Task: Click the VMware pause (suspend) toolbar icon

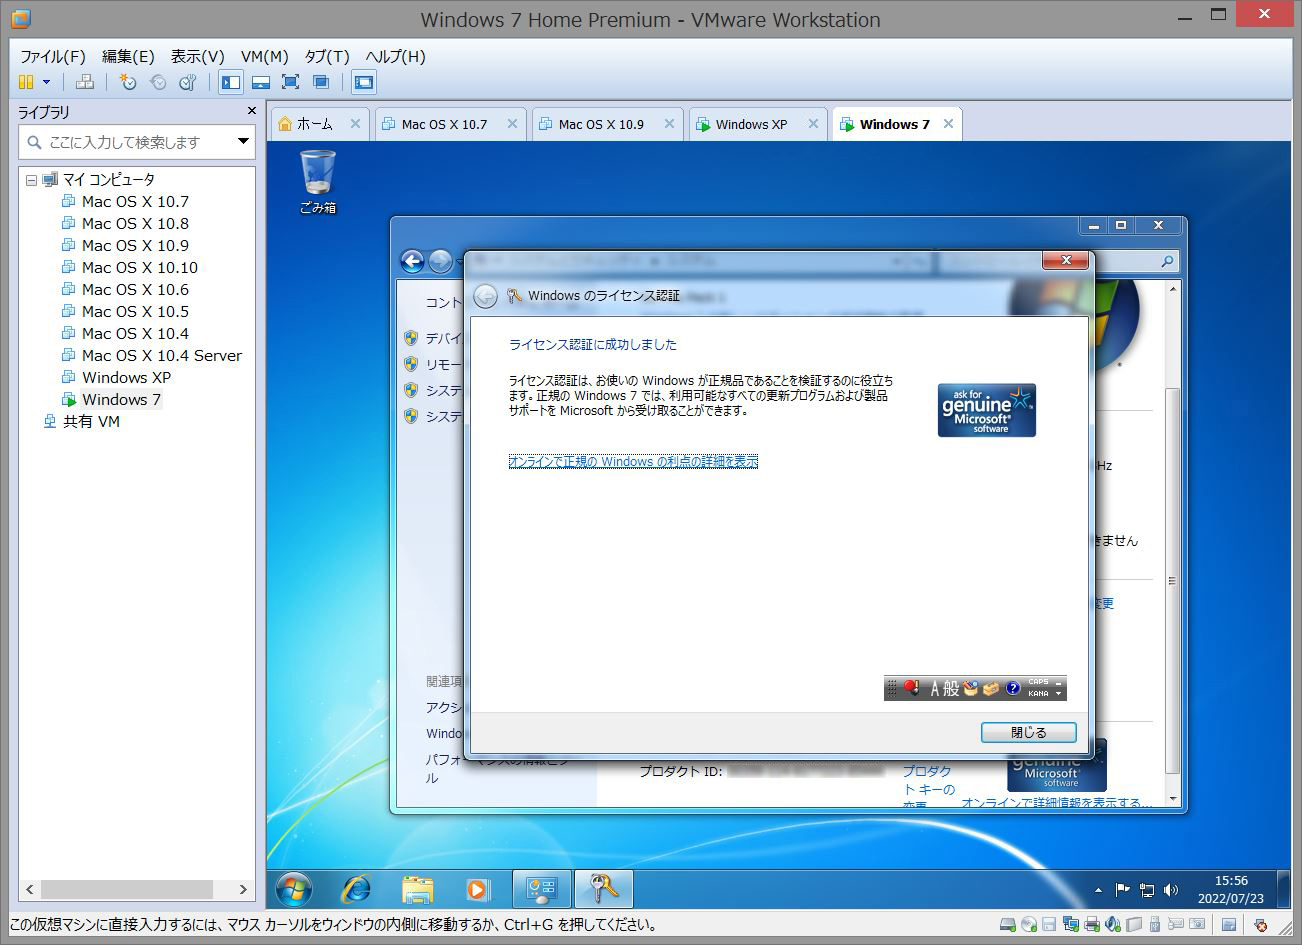Action: point(26,82)
